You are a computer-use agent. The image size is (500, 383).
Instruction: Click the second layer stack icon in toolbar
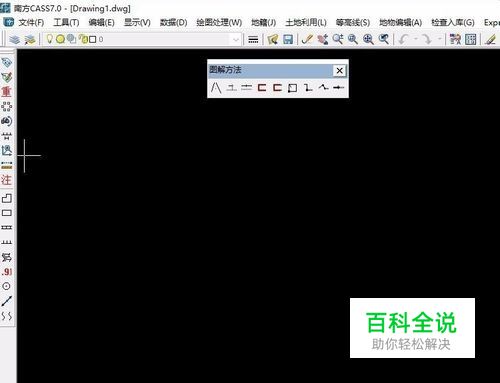point(30,39)
